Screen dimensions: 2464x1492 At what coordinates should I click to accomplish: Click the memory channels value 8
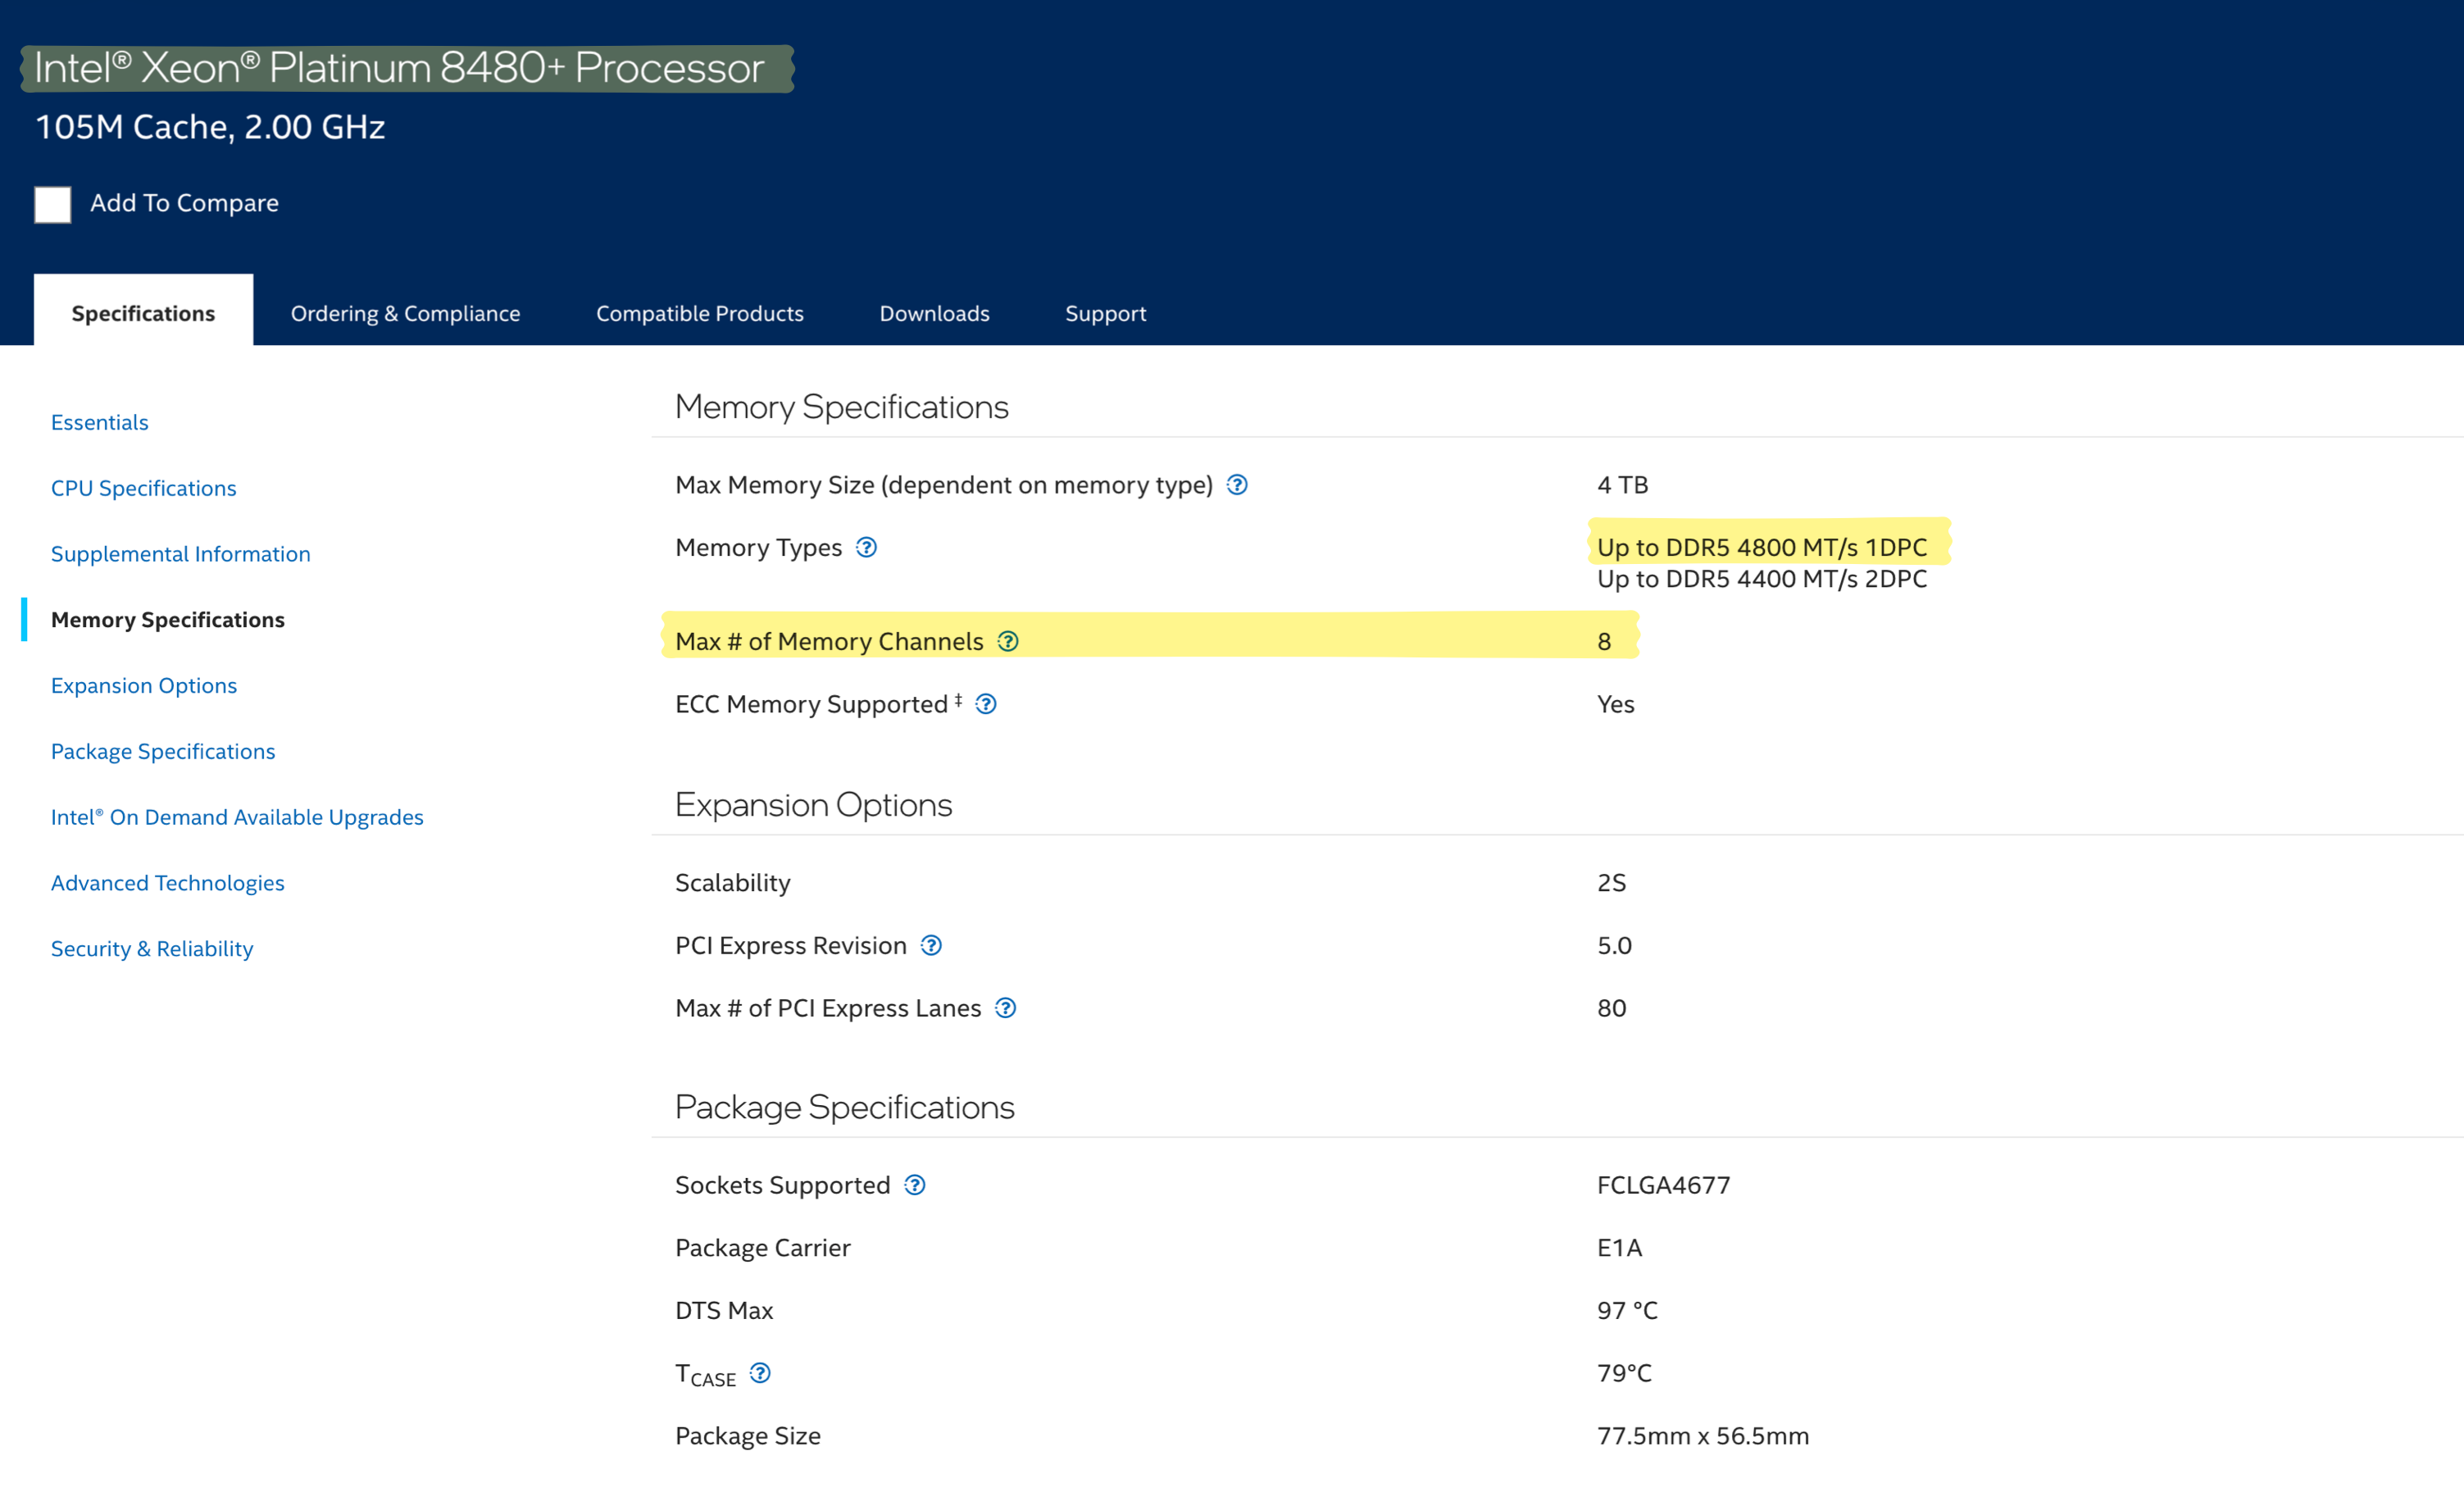[x=1604, y=642]
